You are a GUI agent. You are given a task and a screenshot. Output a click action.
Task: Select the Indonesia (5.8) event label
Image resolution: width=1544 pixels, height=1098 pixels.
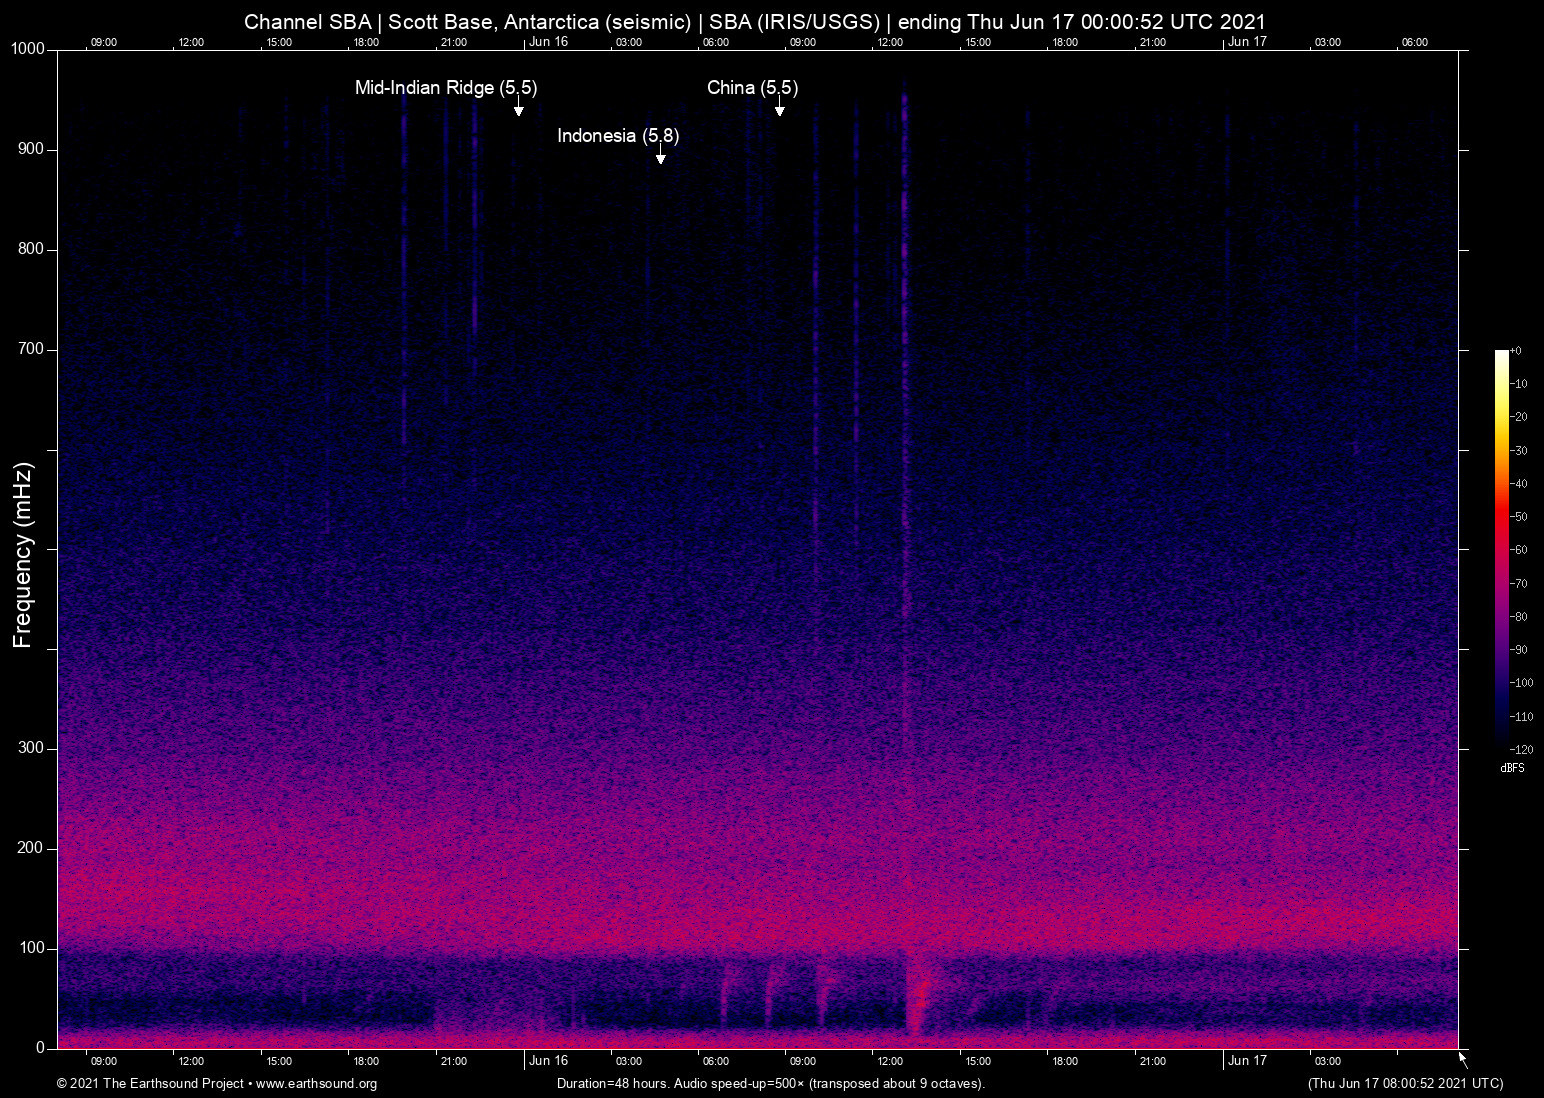[618, 136]
